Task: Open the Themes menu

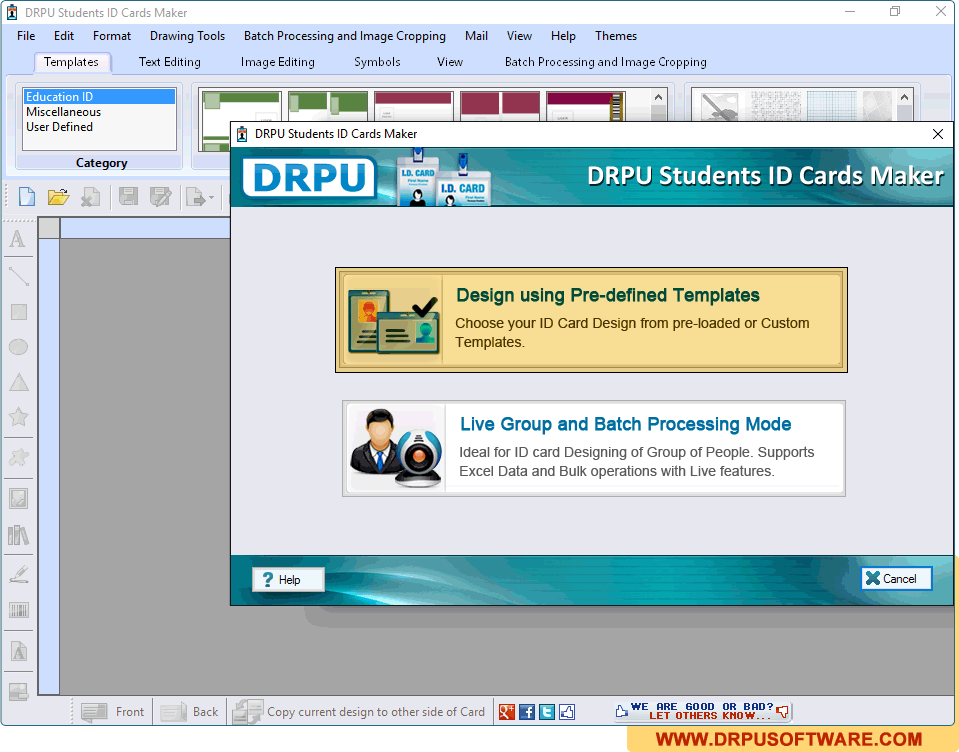Action: tap(616, 36)
